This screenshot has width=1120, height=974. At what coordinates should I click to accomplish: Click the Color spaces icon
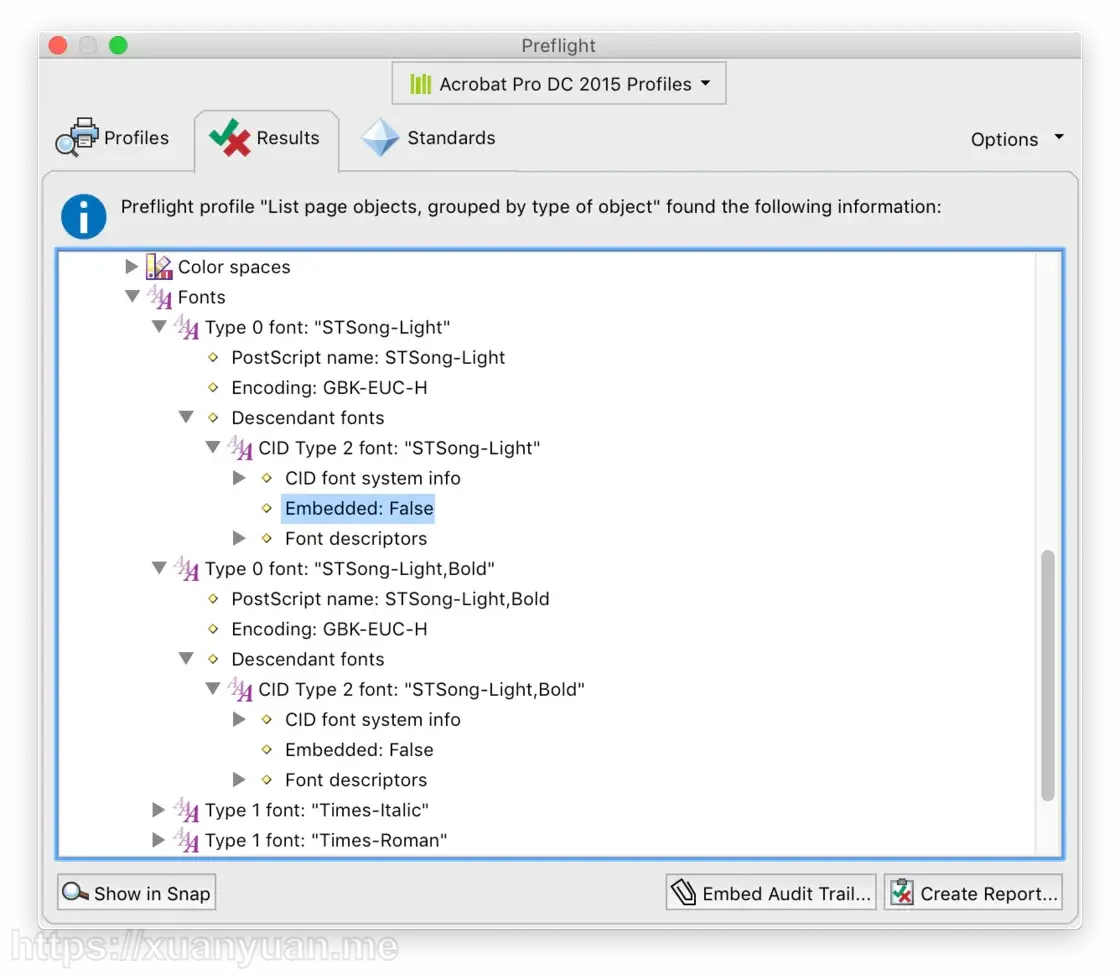[x=159, y=267]
